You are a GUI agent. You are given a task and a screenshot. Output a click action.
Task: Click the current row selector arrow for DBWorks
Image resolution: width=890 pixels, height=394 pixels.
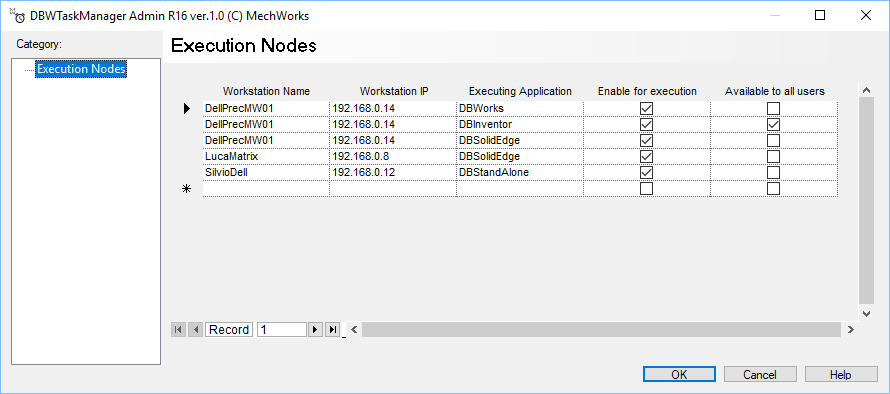coord(187,108)
